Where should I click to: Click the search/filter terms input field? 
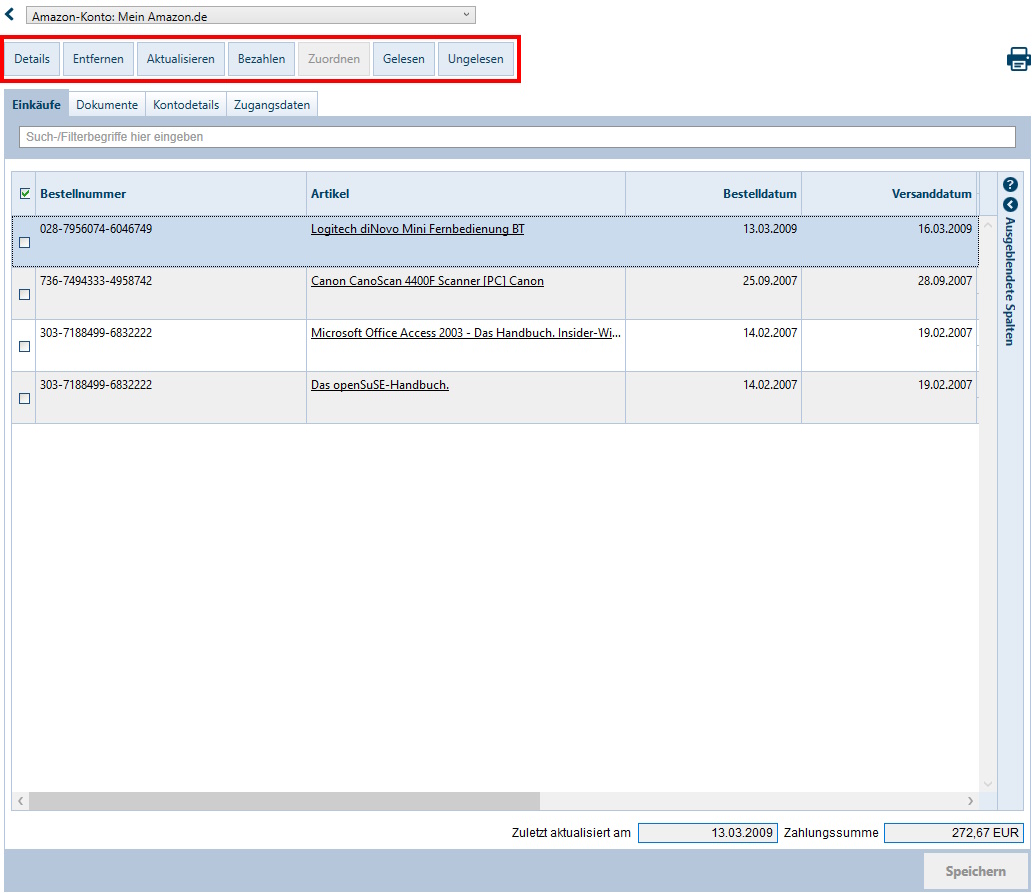click(517, 136)
